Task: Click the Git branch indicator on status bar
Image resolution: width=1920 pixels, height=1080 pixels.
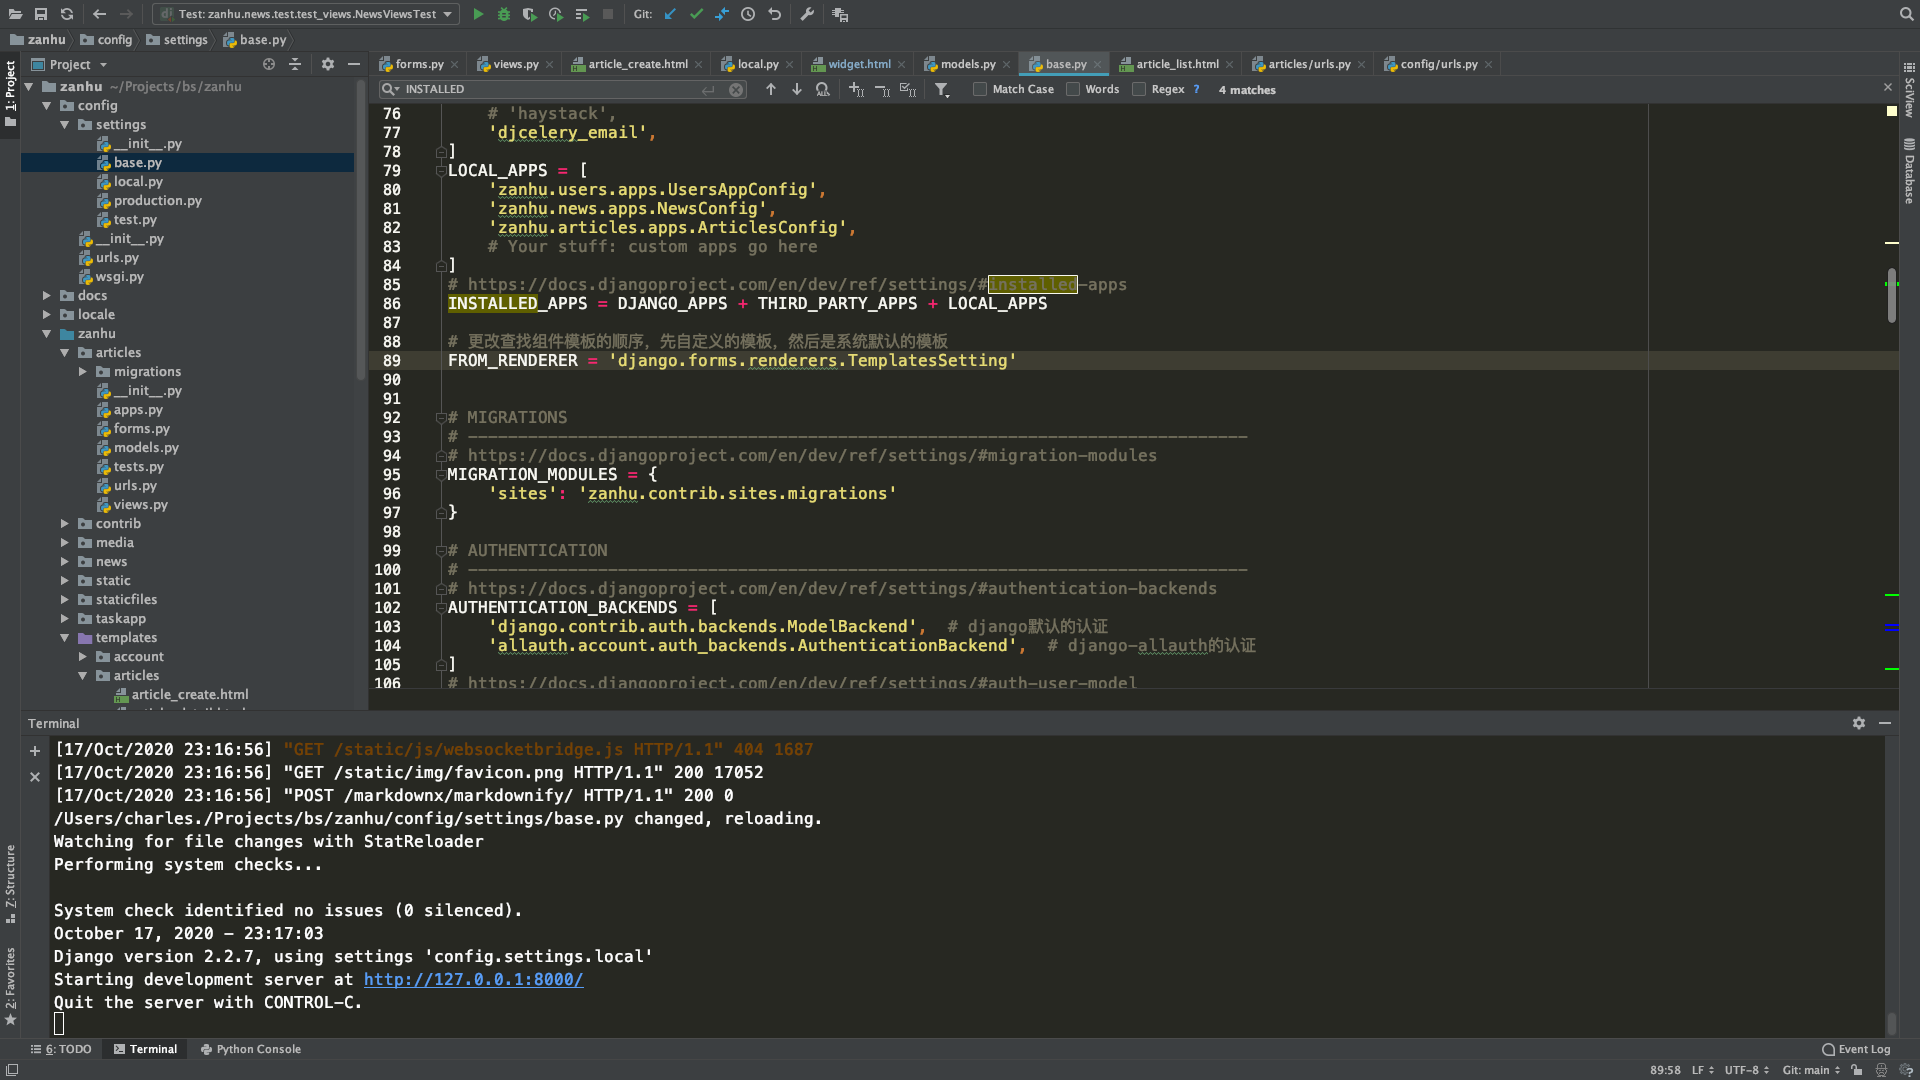Action: point(1812,1069)
